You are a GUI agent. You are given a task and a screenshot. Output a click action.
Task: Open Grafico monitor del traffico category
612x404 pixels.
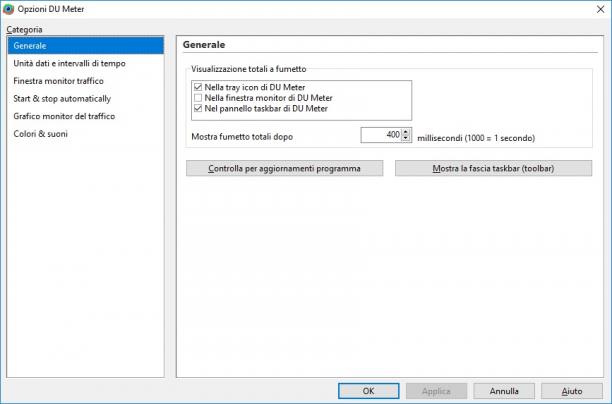tap(85, 116)
